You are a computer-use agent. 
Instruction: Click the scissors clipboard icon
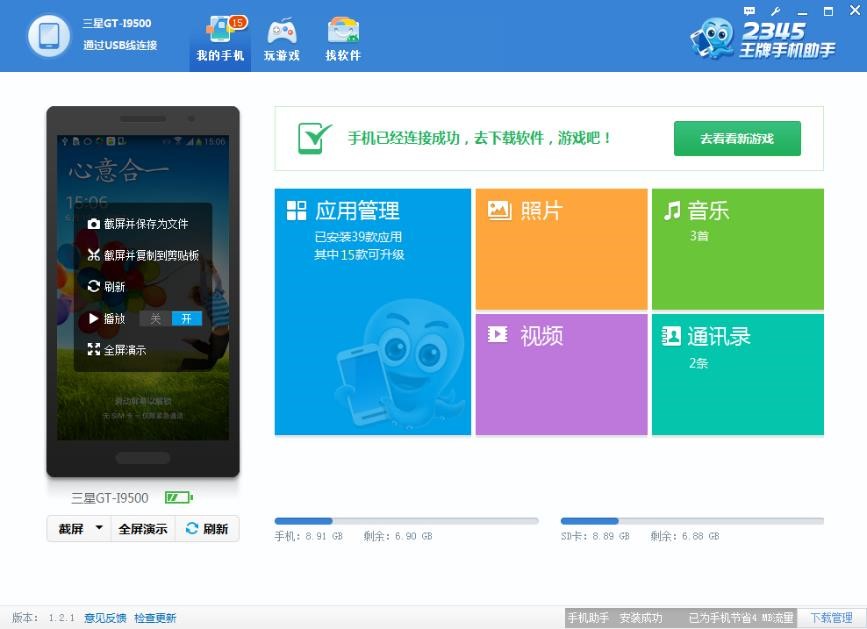tap(94, 255)
